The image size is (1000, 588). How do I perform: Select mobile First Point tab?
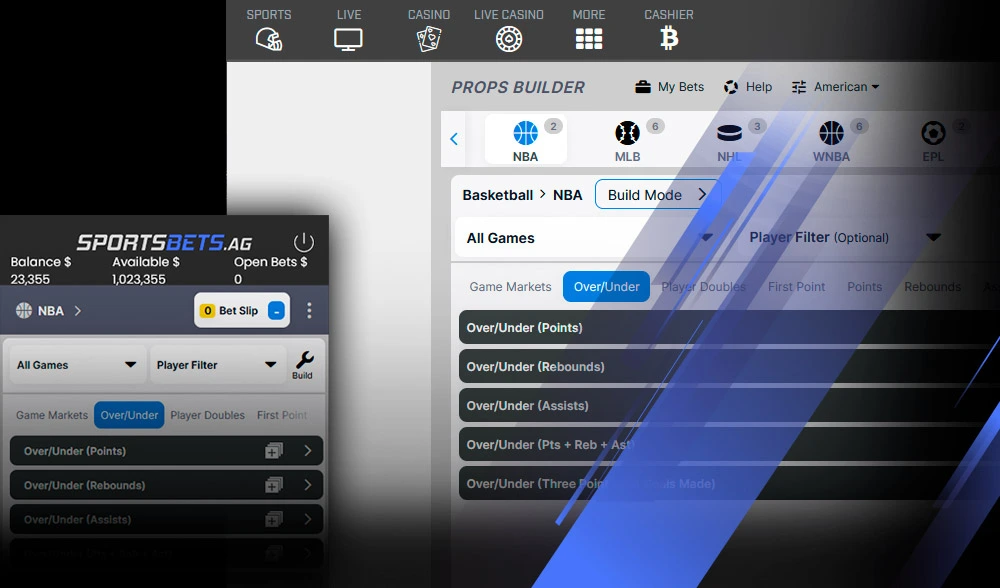click(x=282, y=415)
